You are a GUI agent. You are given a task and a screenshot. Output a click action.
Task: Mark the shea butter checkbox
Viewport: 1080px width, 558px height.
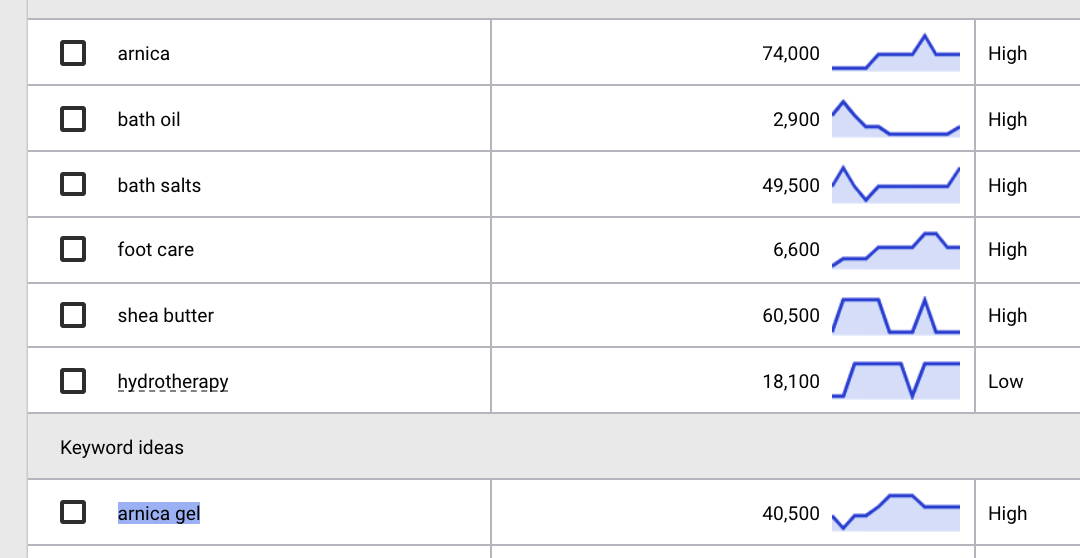tap(73, 315)
